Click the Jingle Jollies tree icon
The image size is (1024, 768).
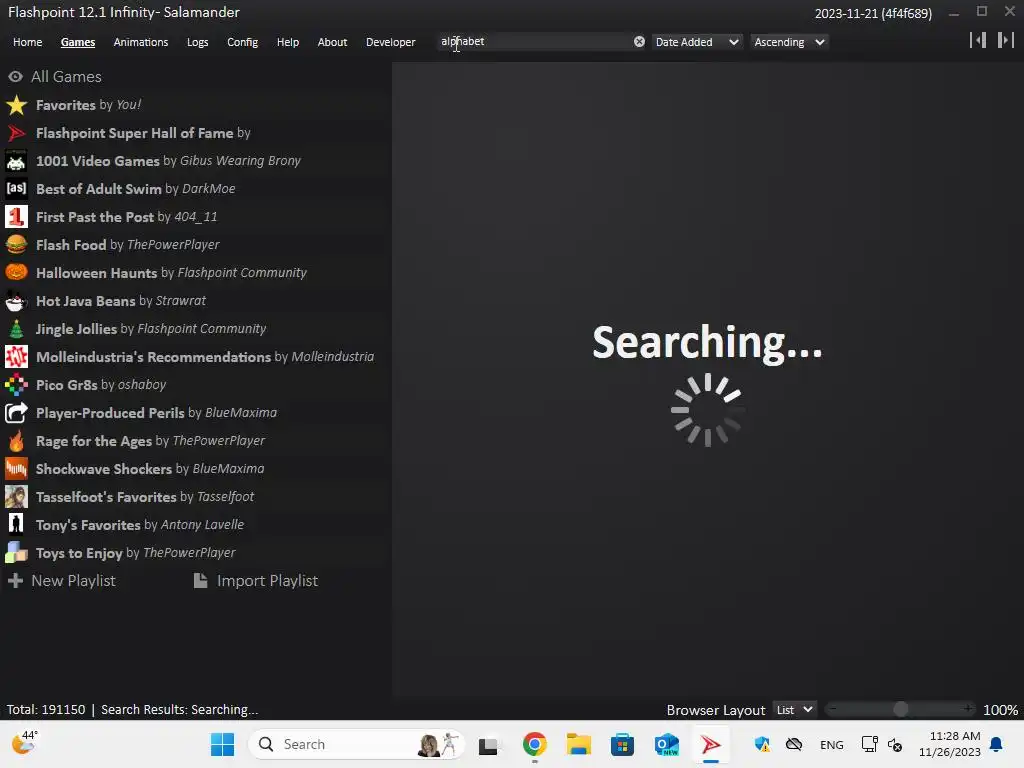[x=16, y=329]
